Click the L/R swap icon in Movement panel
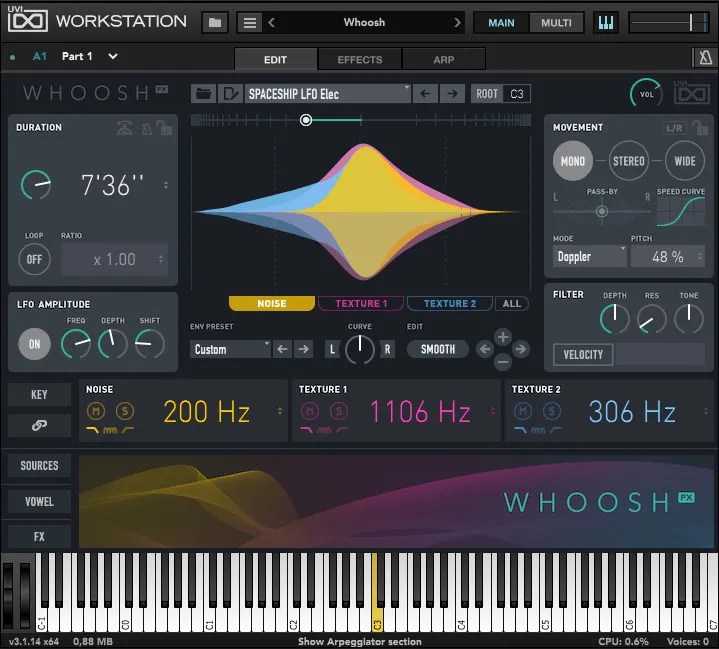Image resolution: width=719 pixels, height=649 pixels. tap(674, 128)
